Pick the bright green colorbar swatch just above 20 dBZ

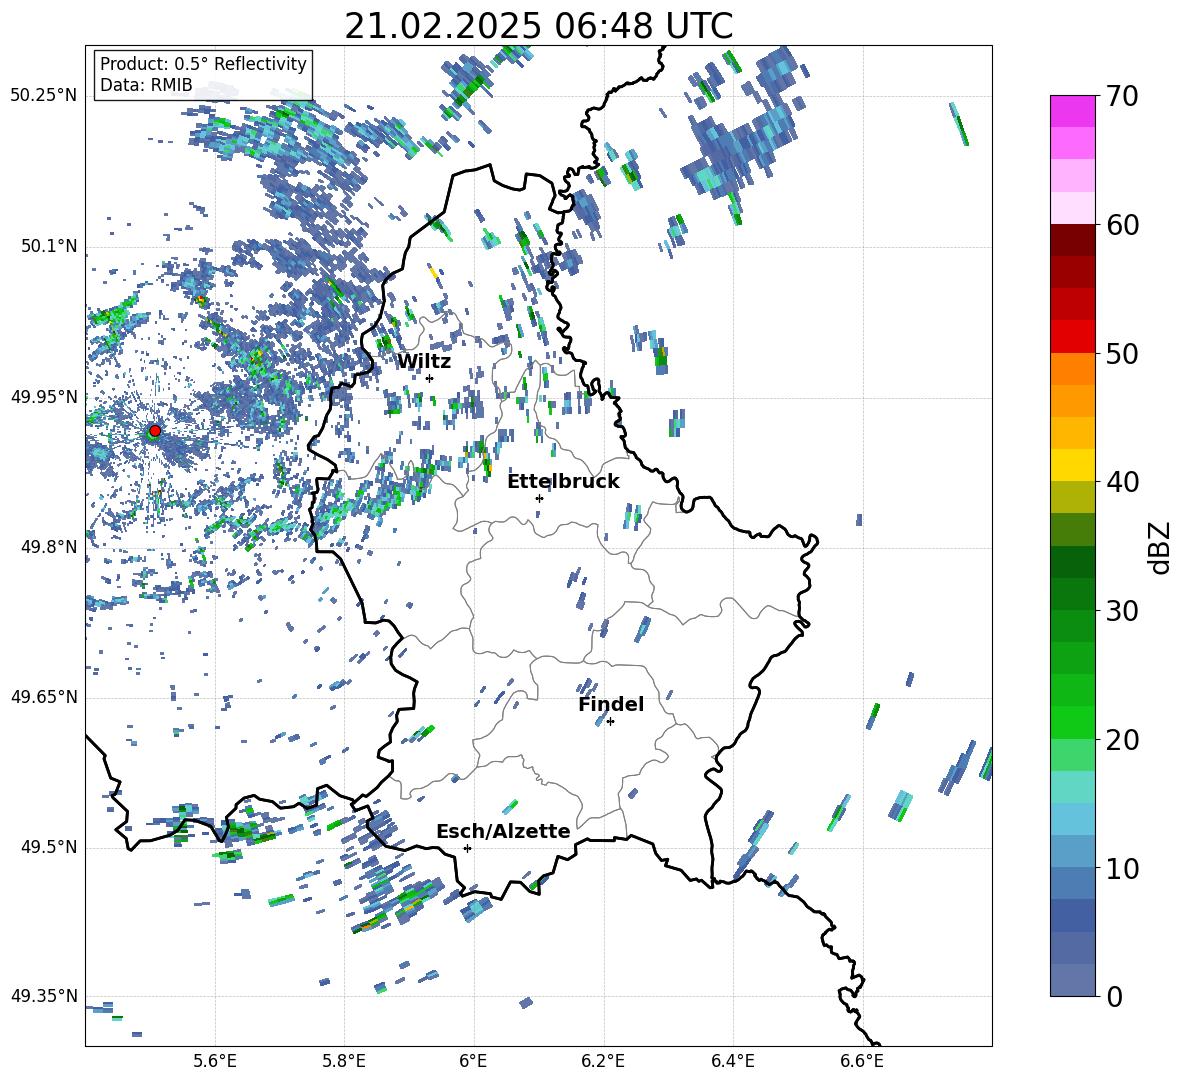(1072, 722)
